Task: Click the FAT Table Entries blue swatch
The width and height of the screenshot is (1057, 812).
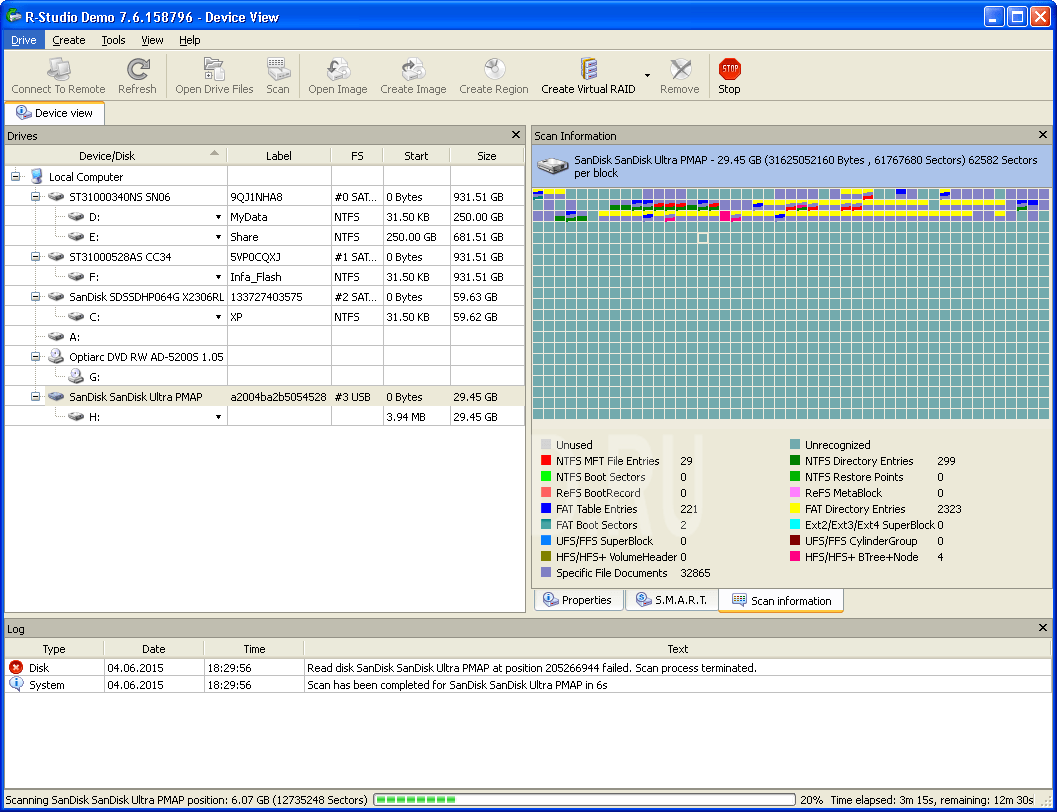Action: tap(546, 509)
